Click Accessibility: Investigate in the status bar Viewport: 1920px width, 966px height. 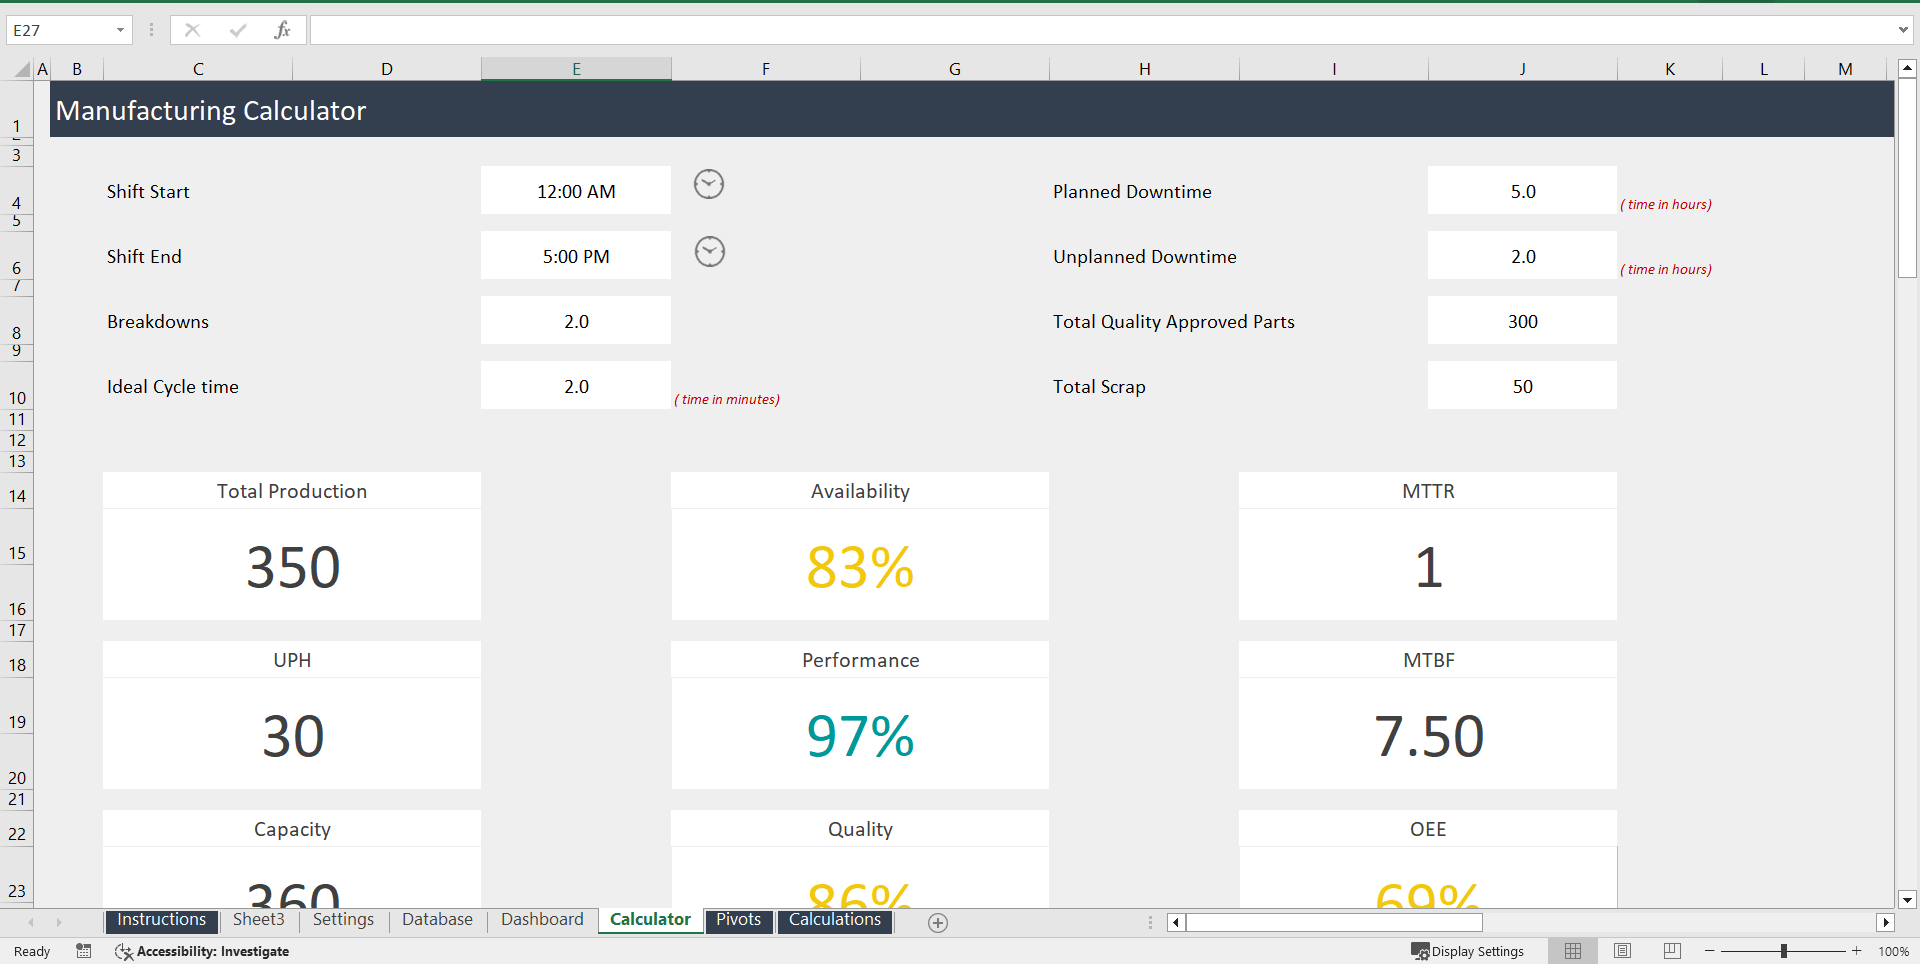213,951
